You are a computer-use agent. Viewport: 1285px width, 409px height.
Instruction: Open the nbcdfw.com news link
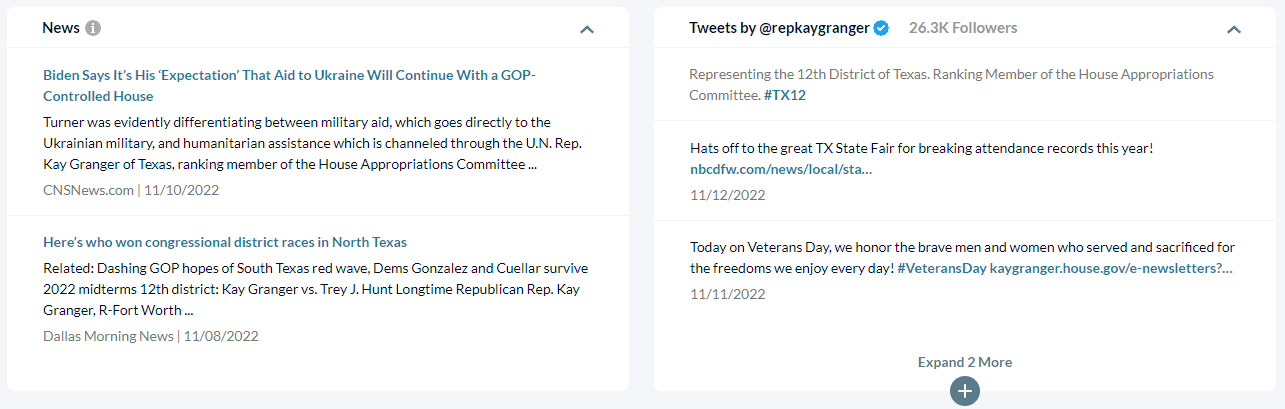click(x=781, y=169)
